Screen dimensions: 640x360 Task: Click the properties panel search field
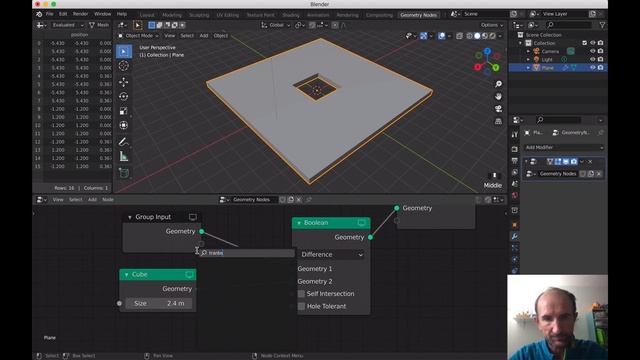pos(558,120)
